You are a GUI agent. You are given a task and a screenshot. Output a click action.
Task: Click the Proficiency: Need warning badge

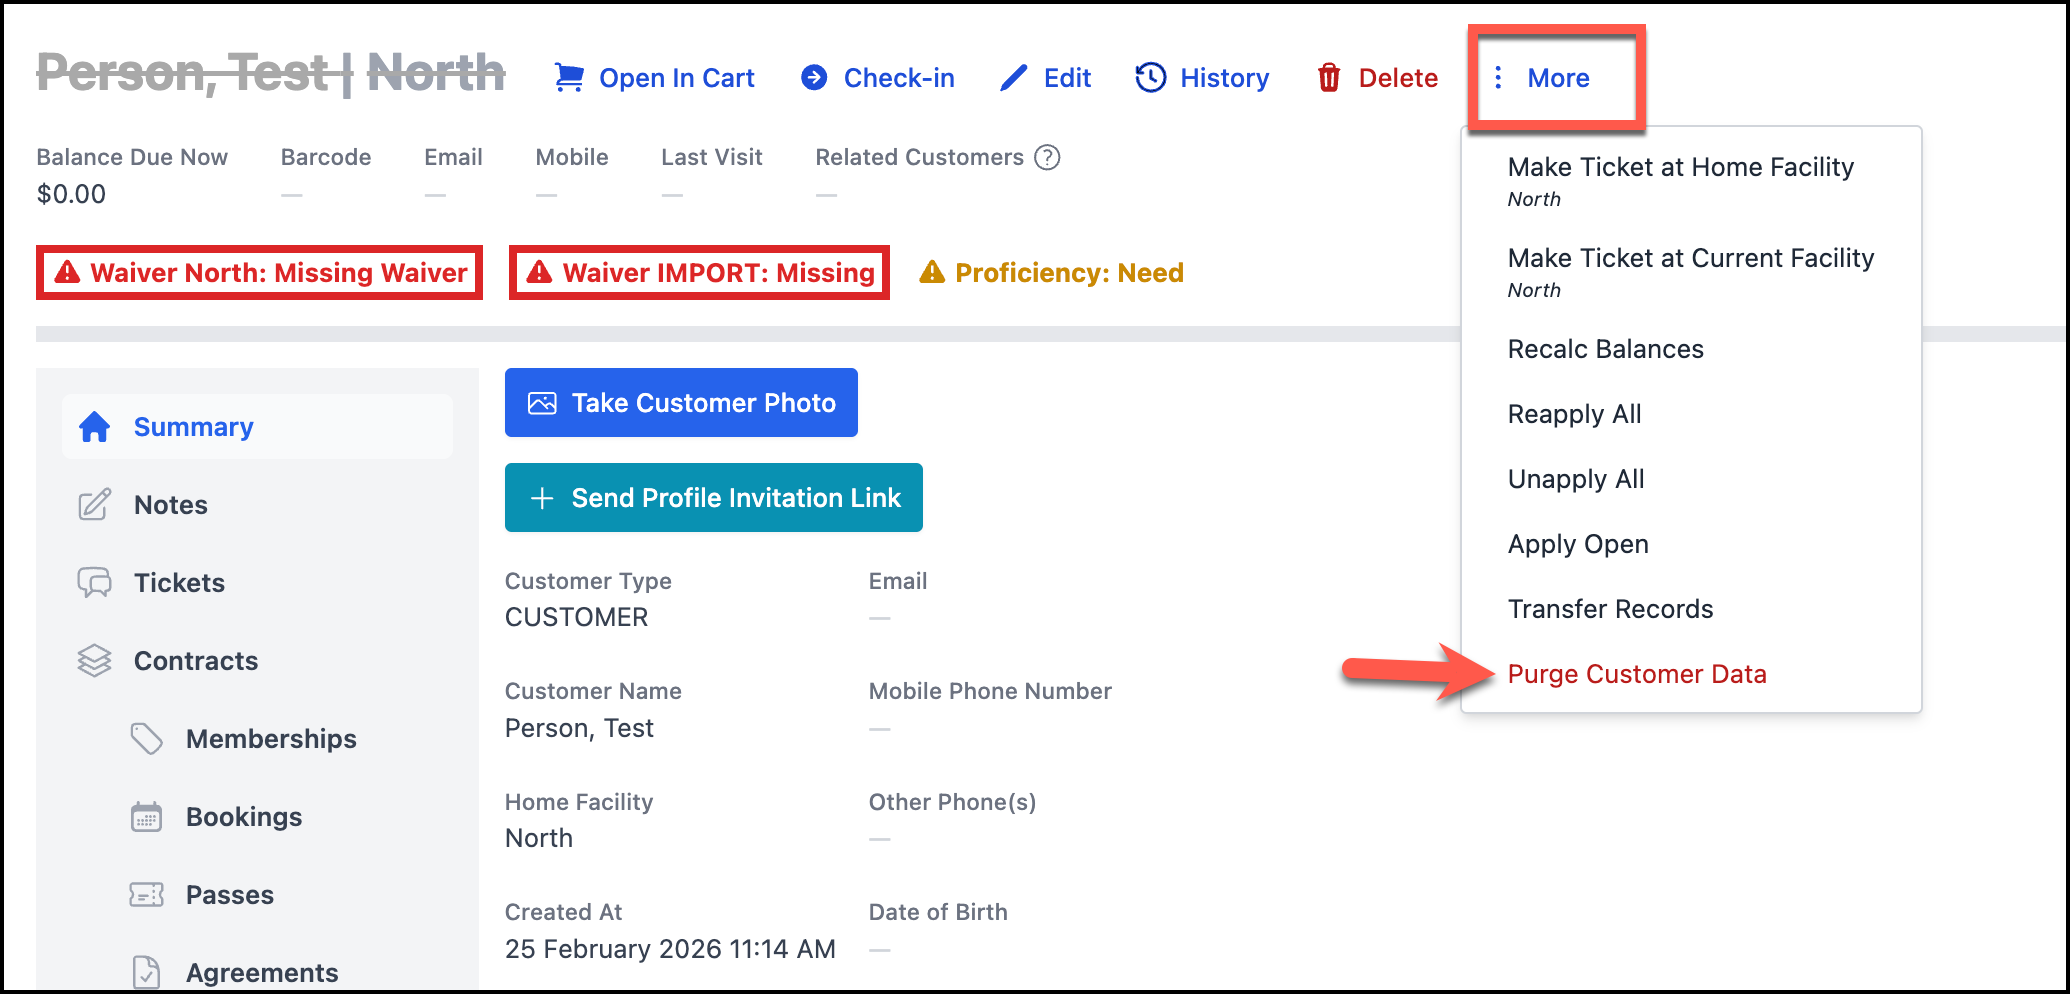[x=1052, y=273]
